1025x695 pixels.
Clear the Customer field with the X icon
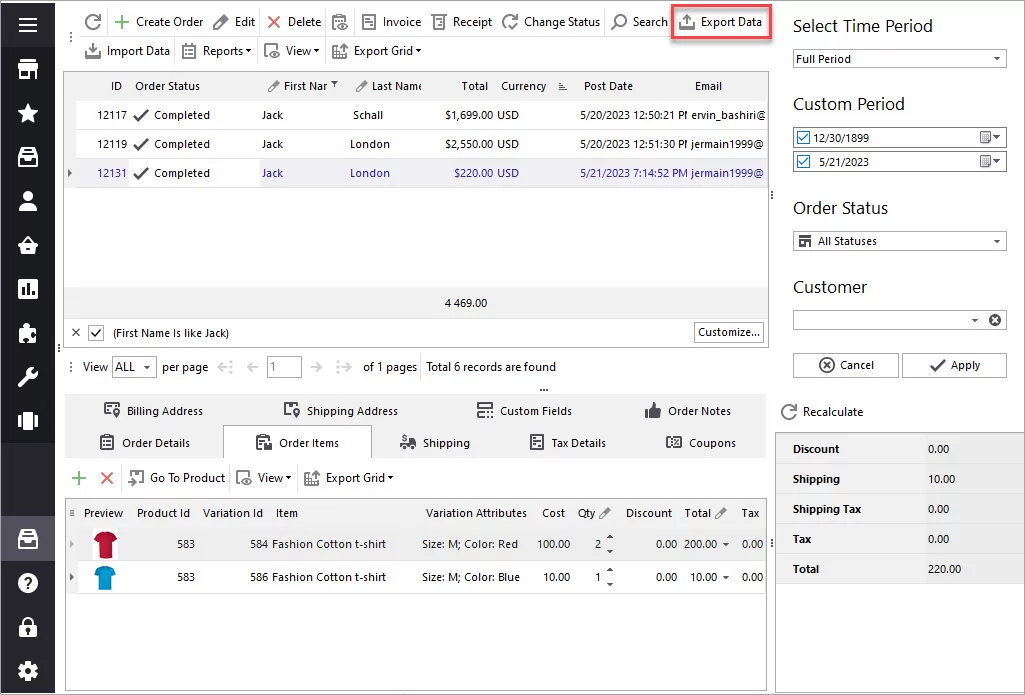(x=995, y=320)
